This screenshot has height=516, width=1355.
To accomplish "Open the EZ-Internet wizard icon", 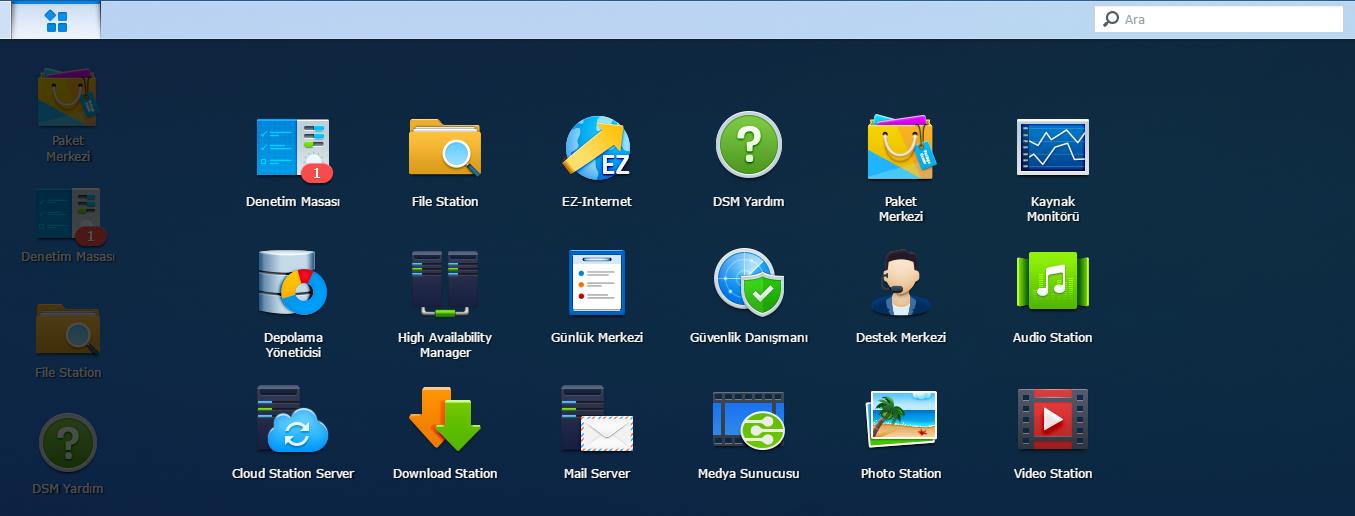I will pyautogui.click(x=597, y=148).
